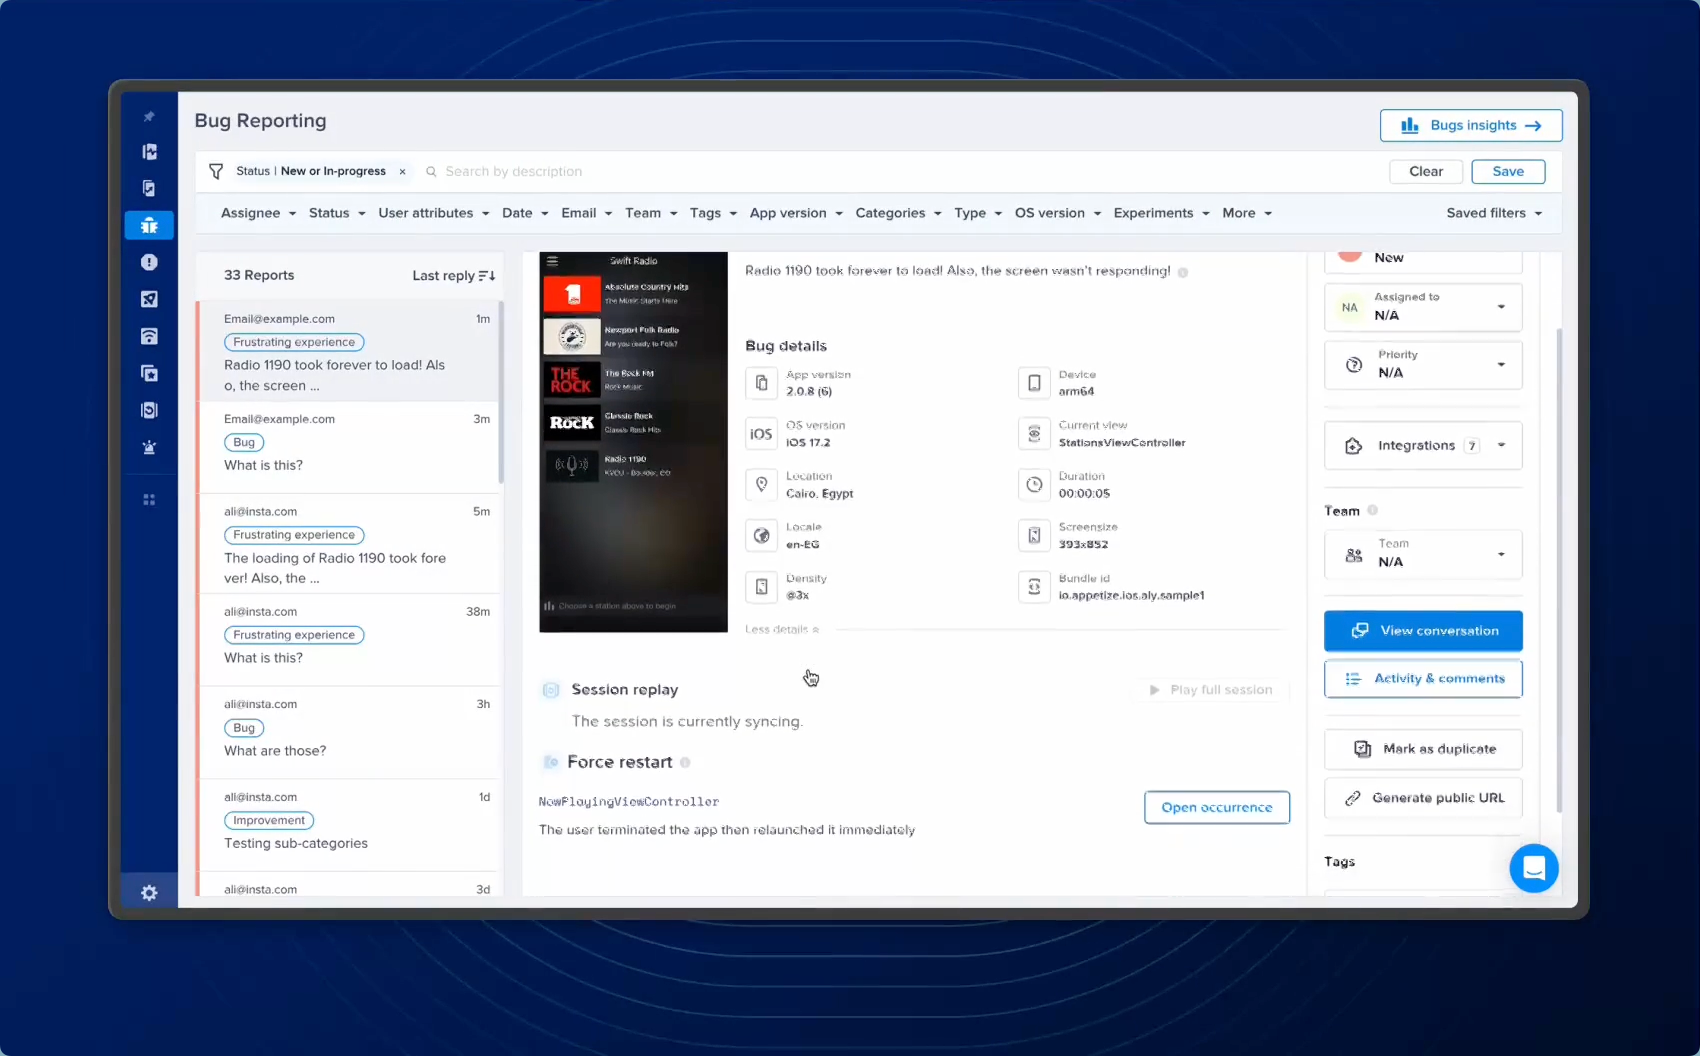1700x1056 pixels.
Task: Click the funnel icon beside the status filter
Action: tap(216, 171)
